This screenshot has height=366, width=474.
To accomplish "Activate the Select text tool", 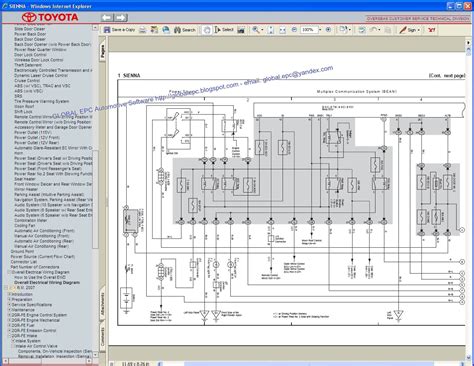I will pyautogui.click(x=224, y=30).
